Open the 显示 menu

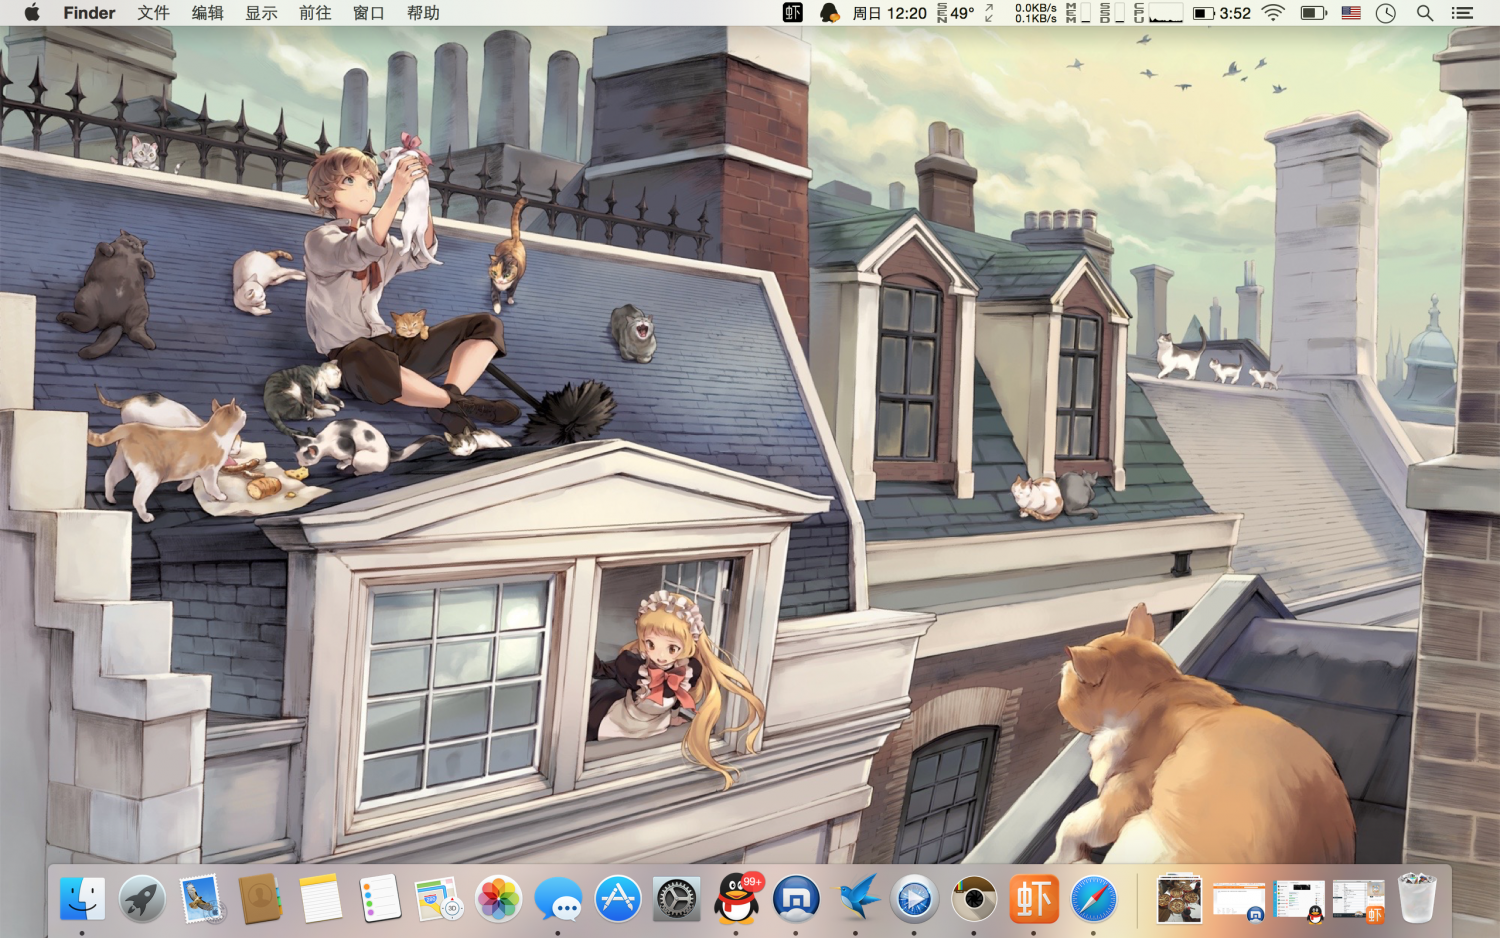tap(261, 13)
